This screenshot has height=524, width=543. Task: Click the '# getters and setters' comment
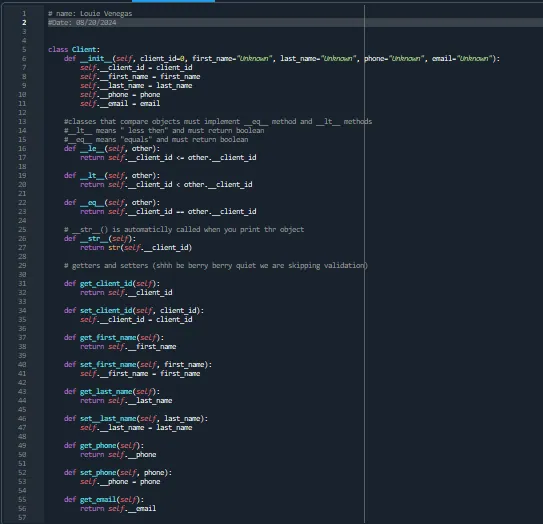tap(216, 266)
